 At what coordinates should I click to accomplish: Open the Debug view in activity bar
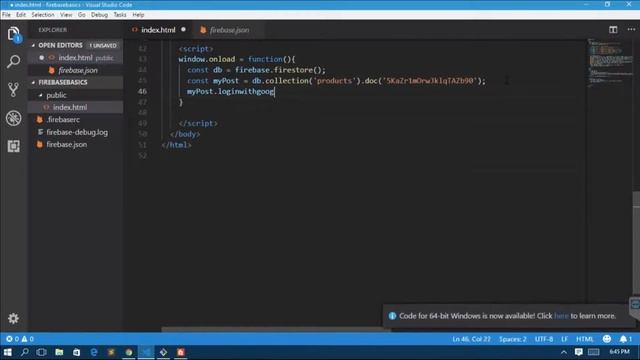click(x=13, y=118)
